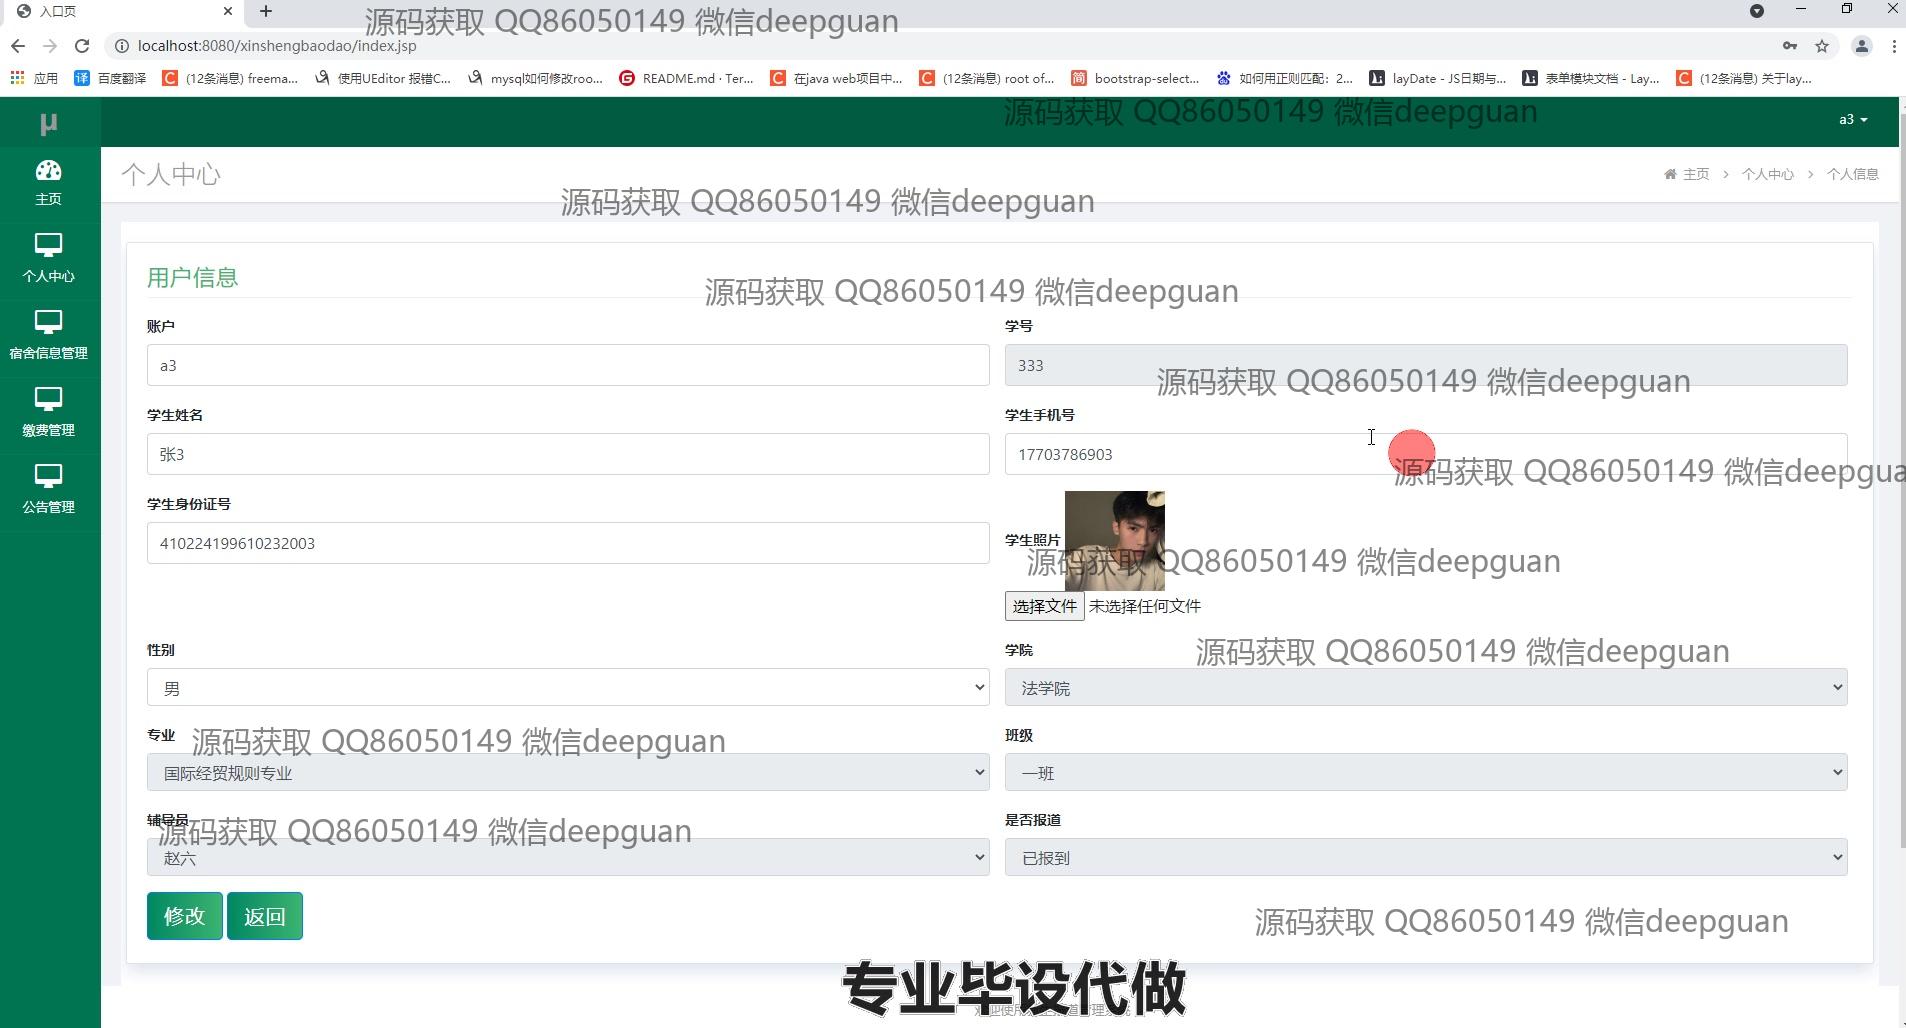This screenshot has width=1906, height=1028.
Task: Open 缴费管理 sidebar icon
Action: pyautogui.click(x=48, y=399)
